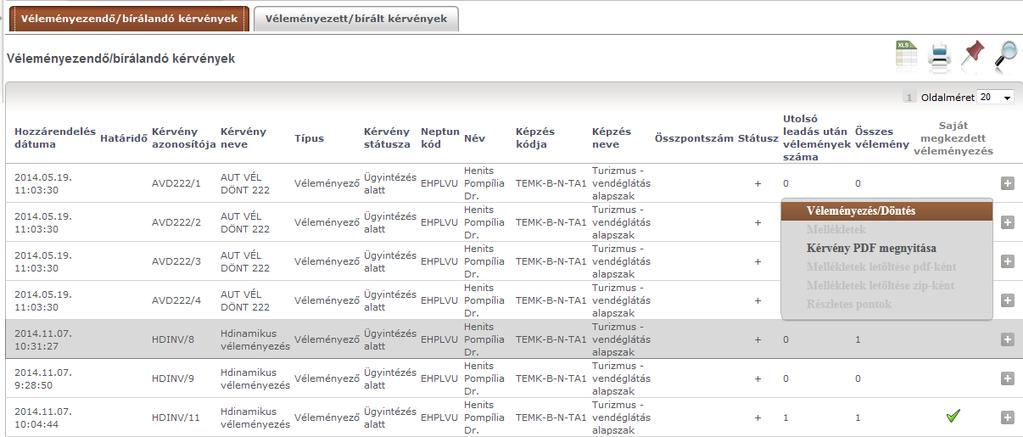1023x437 pixels.
Task: Sort by Összes vélemény column header
Action: 882,138
